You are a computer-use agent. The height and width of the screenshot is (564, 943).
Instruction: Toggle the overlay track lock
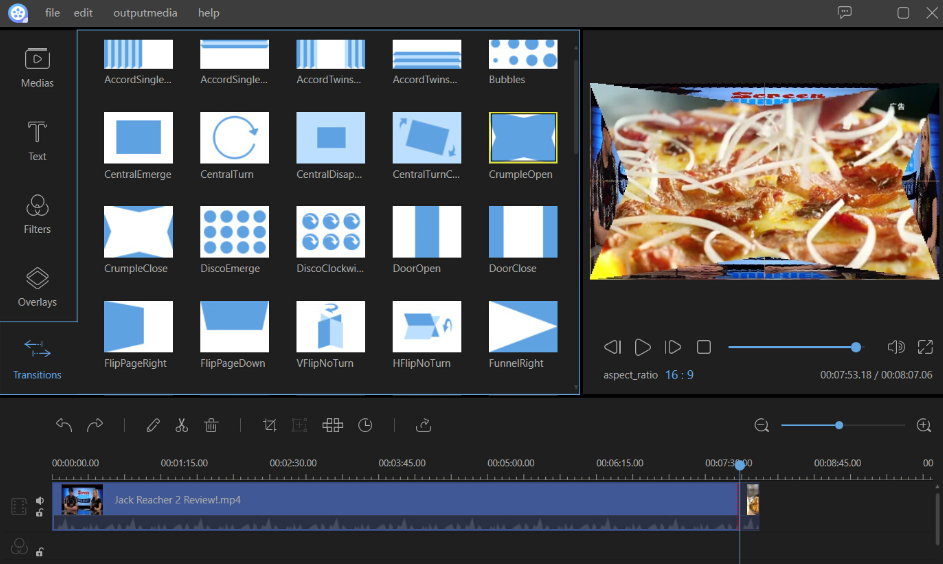[40, 551]
